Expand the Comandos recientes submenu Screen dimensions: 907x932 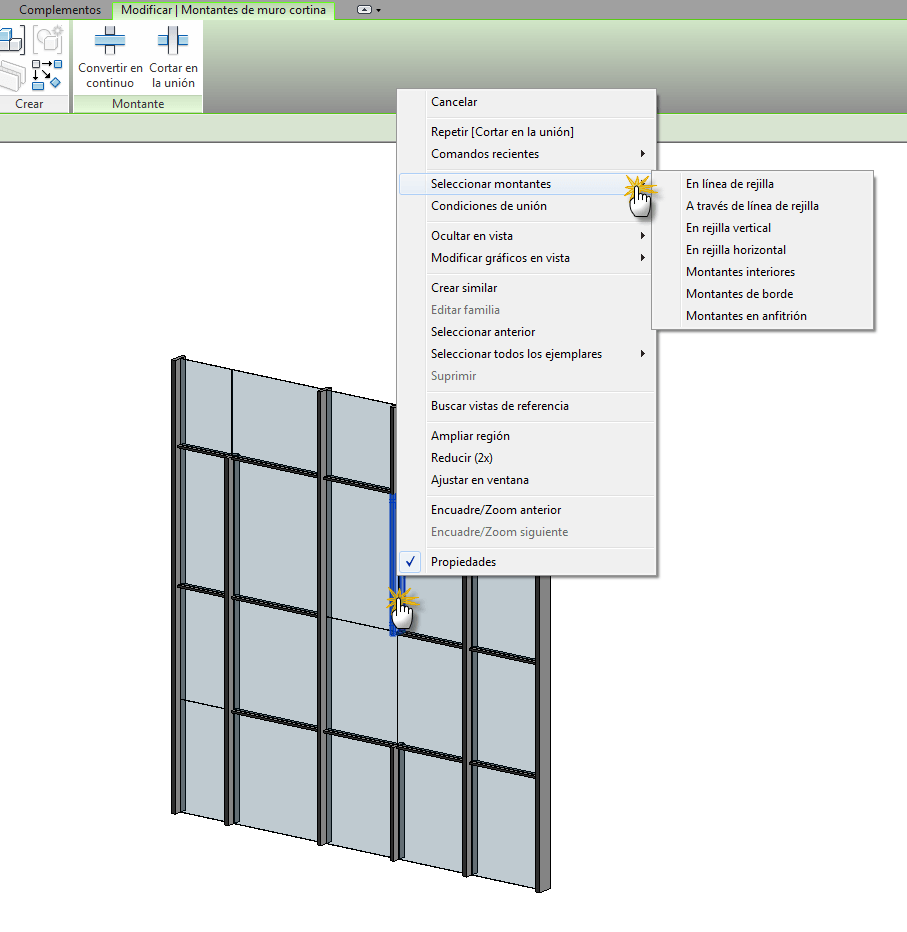[x=527, y=153]
